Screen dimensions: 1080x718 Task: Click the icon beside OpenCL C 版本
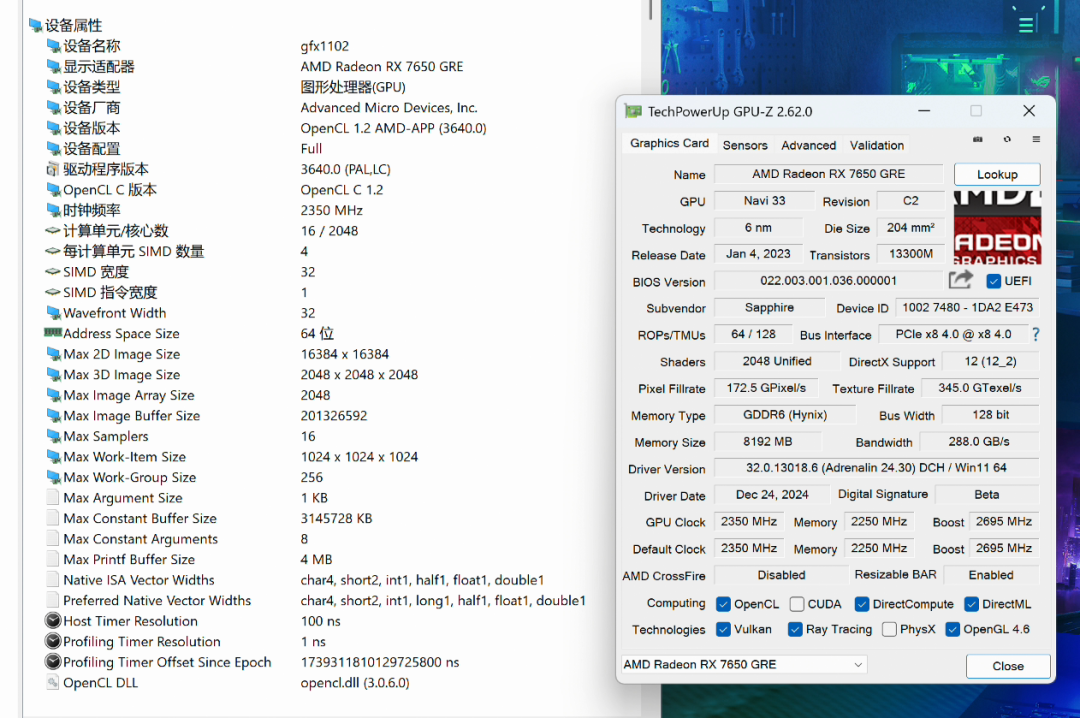pyautogui.click(x=53, y=189)
